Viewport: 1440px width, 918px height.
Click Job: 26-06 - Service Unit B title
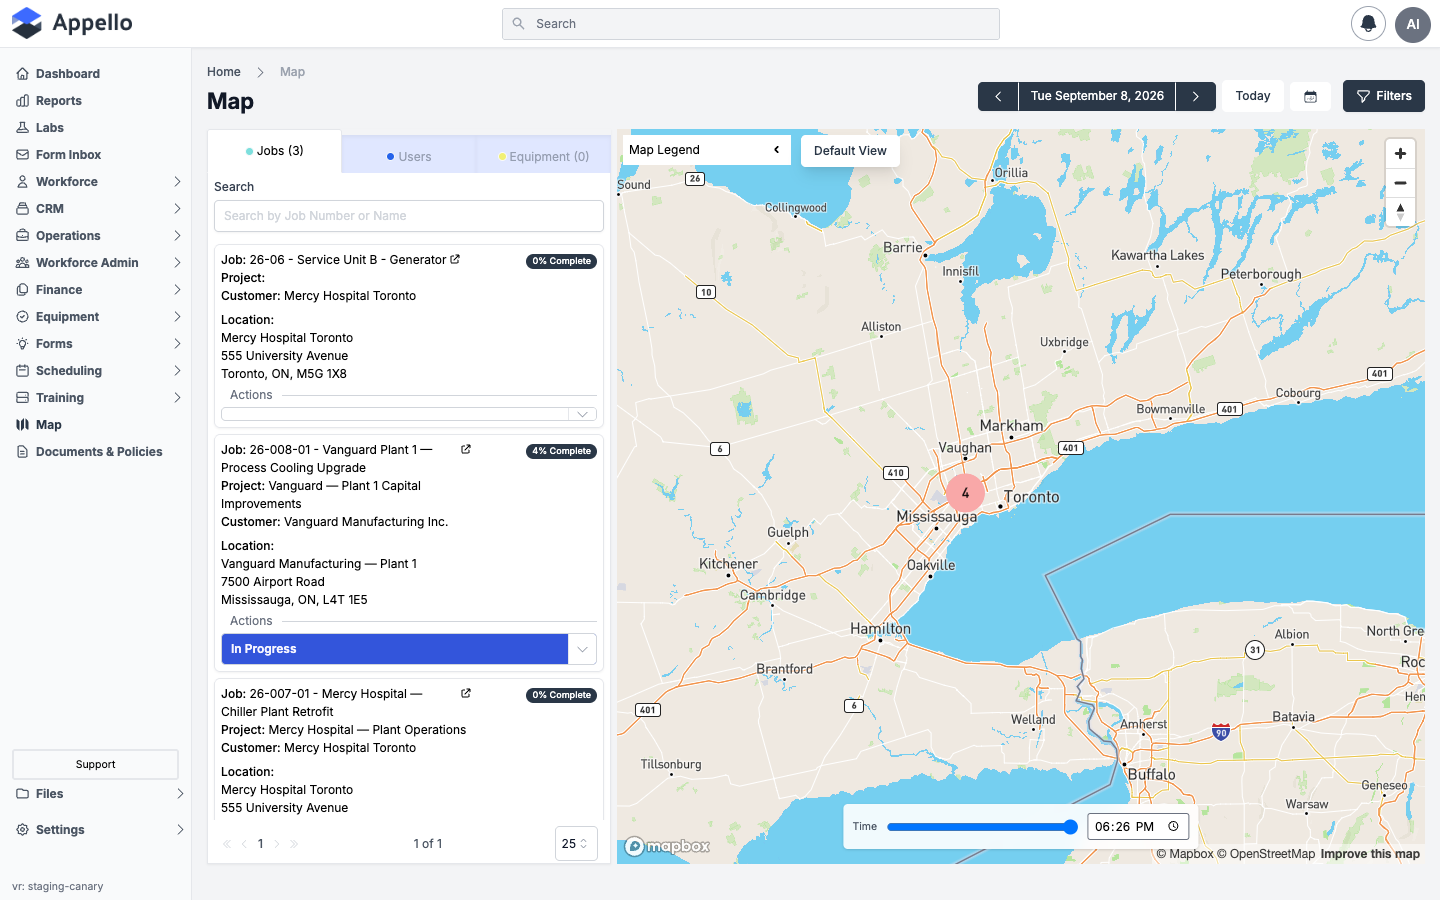click(x=334, y=260)
